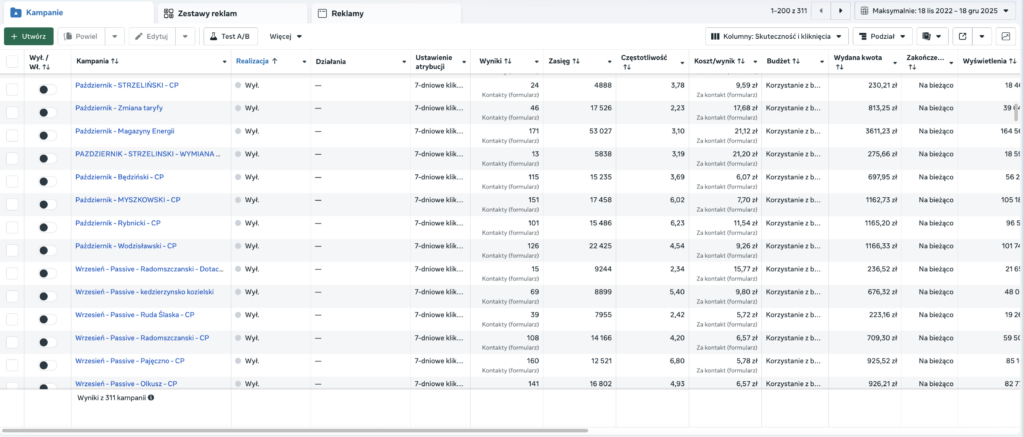Select checkbox for Październik - Magazyny Energii
1024x437 pixels.
(x=12, y=135)
